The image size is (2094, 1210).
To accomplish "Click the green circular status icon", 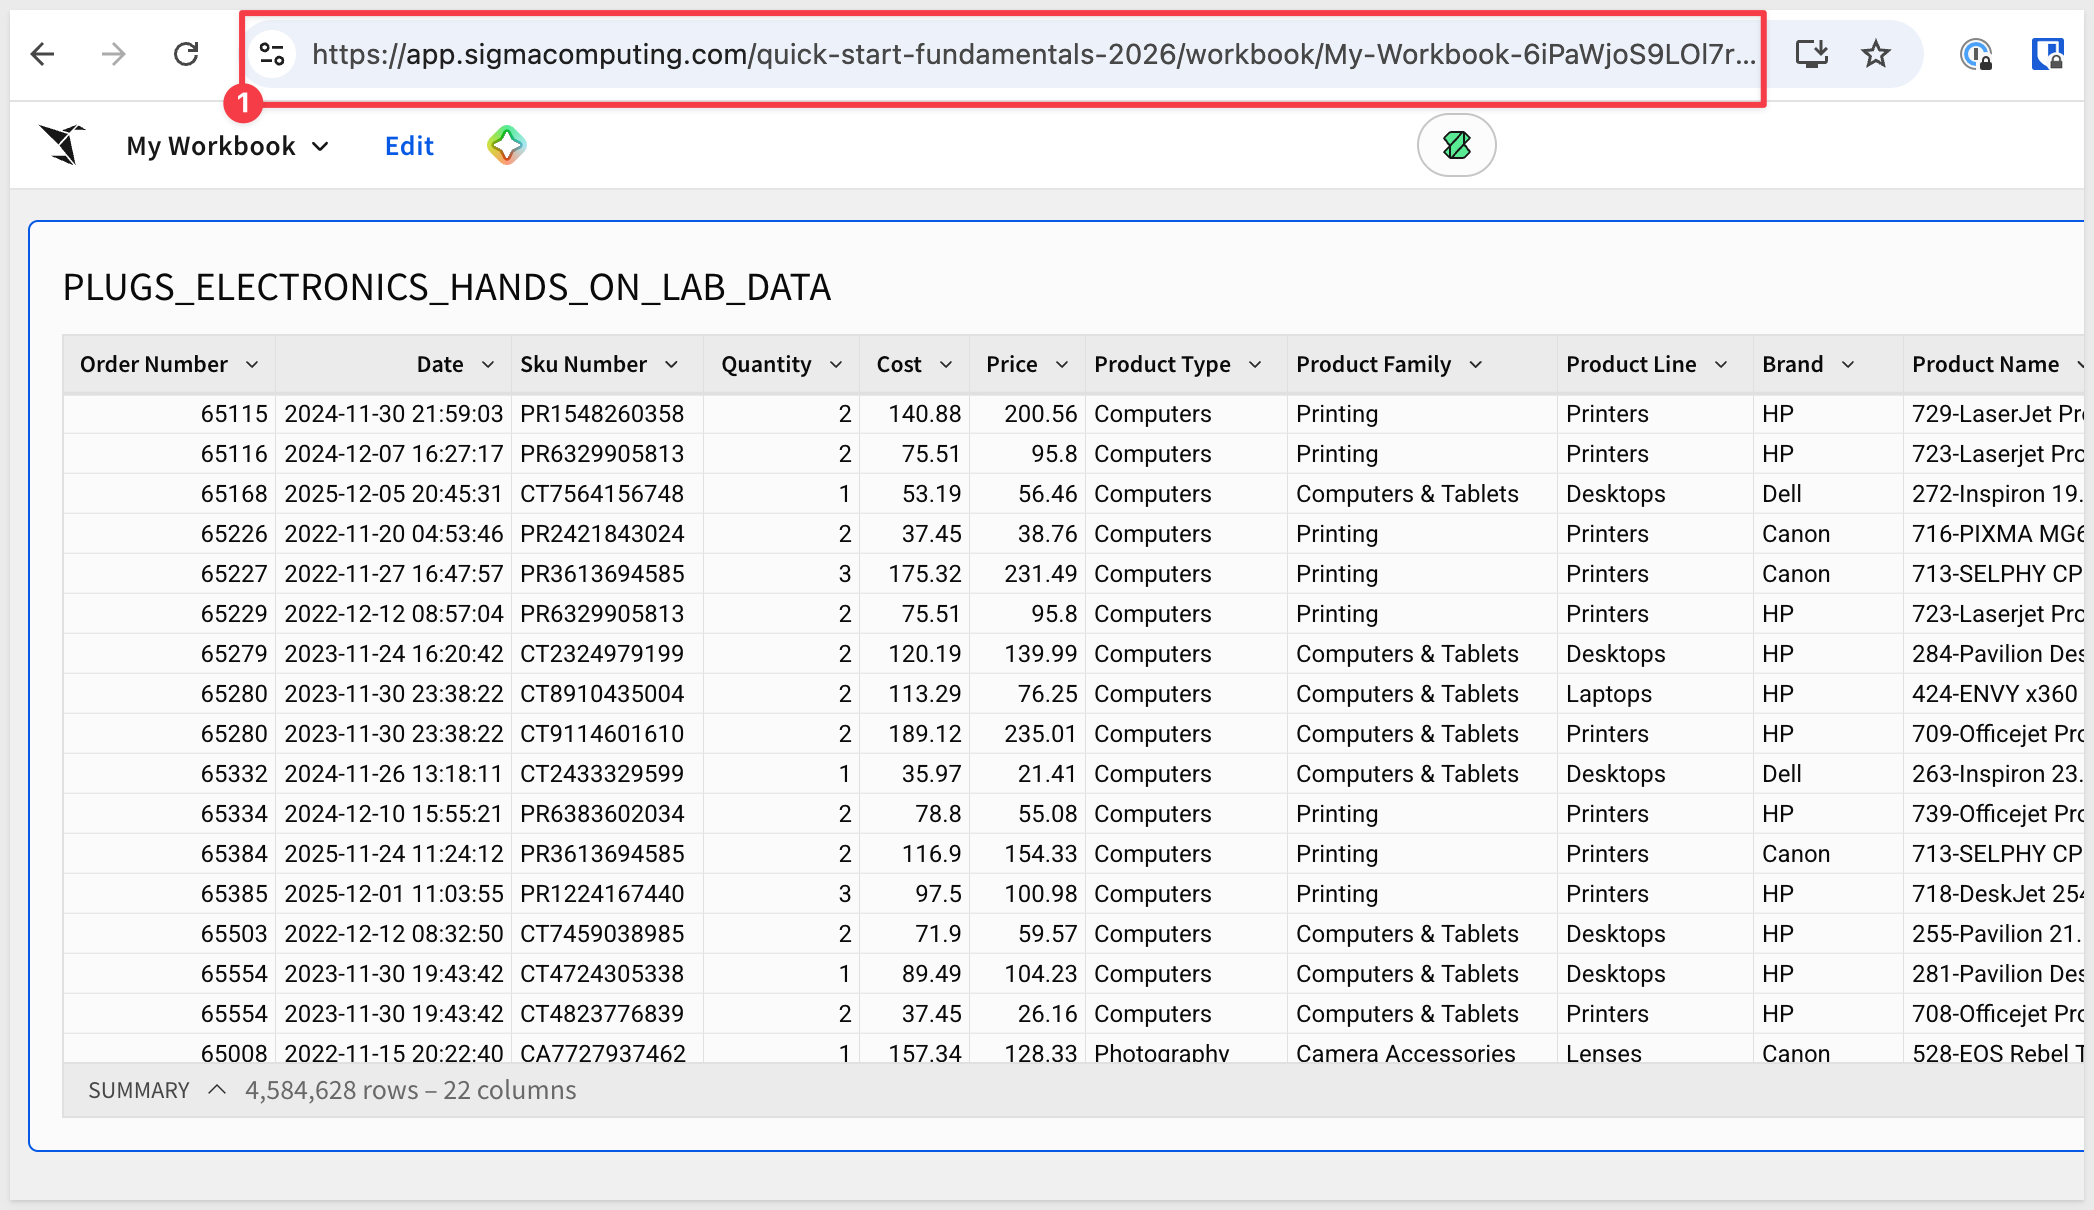I will pyautogui.click(x=1456, y=145).
